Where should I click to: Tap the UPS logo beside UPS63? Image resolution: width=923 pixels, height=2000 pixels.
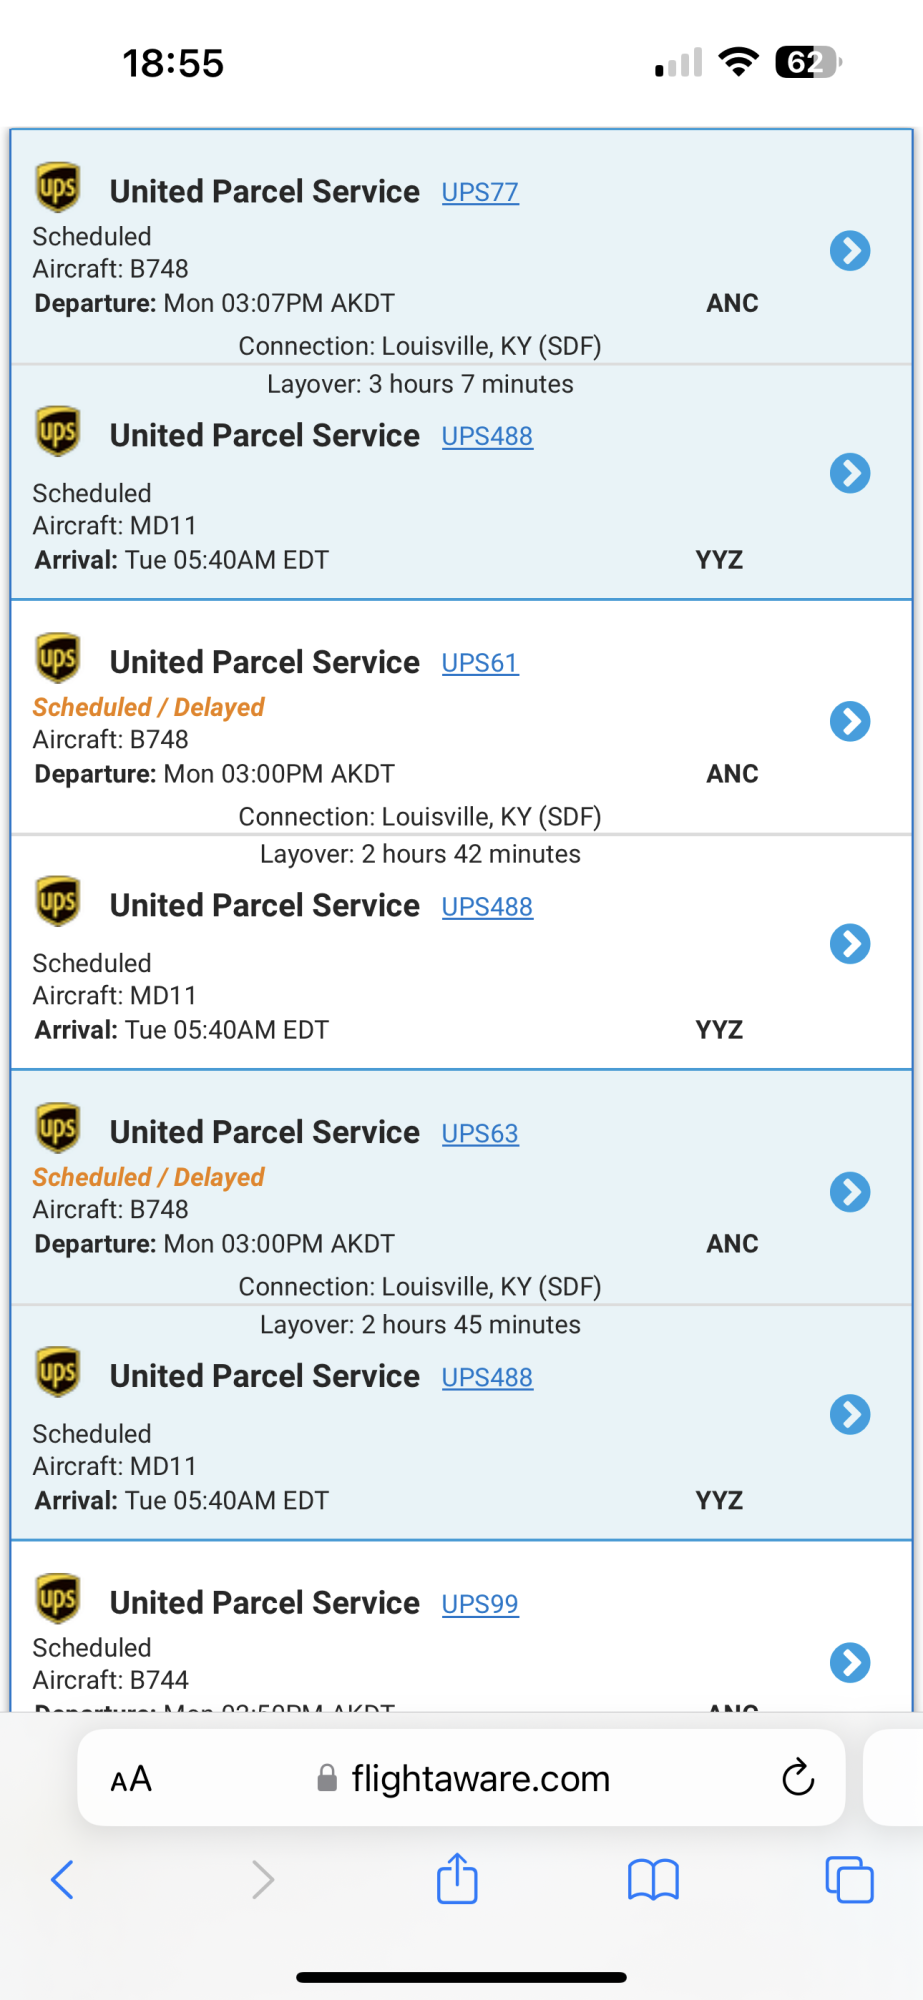point(58,1128)
